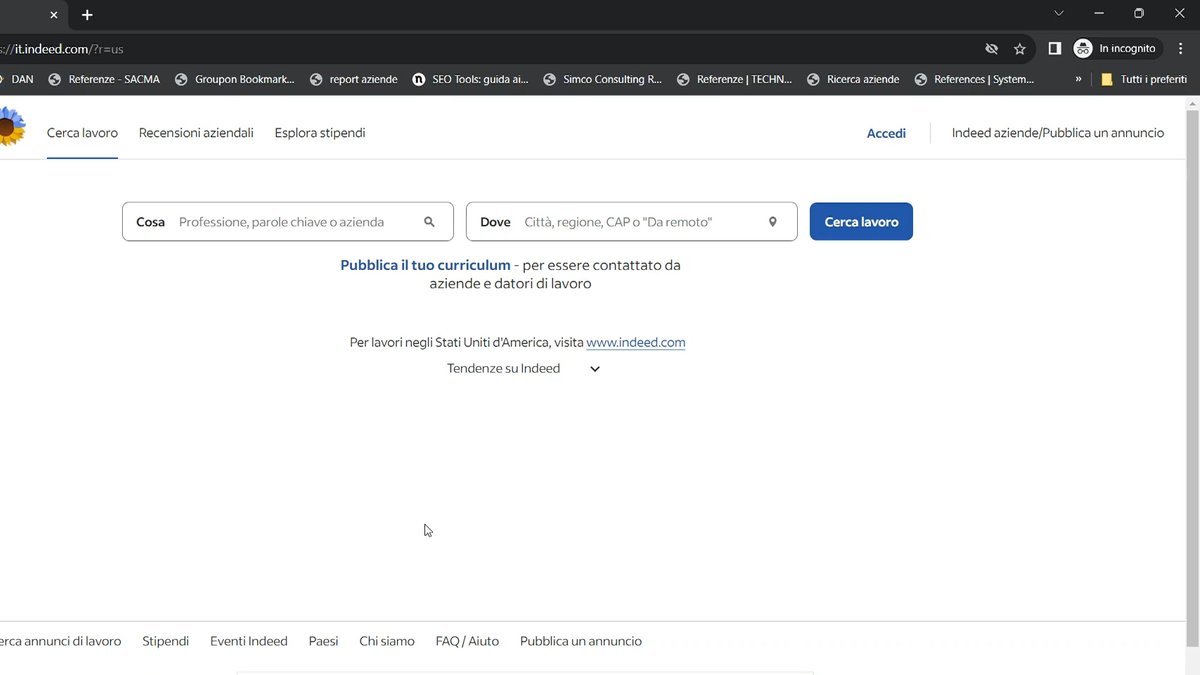Show more bookmarks via the chevron overflow
Viewport: 1200px width, 675px height.
click(x=1078, y=79)
